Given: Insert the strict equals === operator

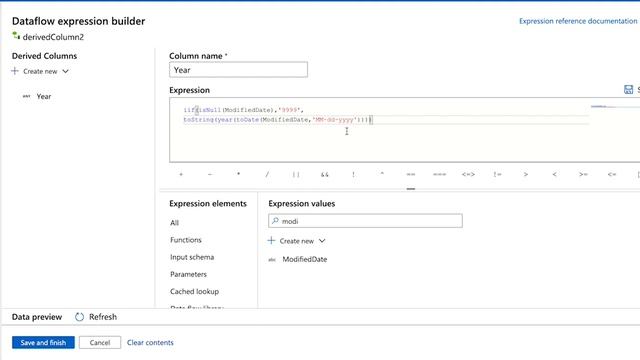Looking at the screenshot, I should (x=440, y=174).
